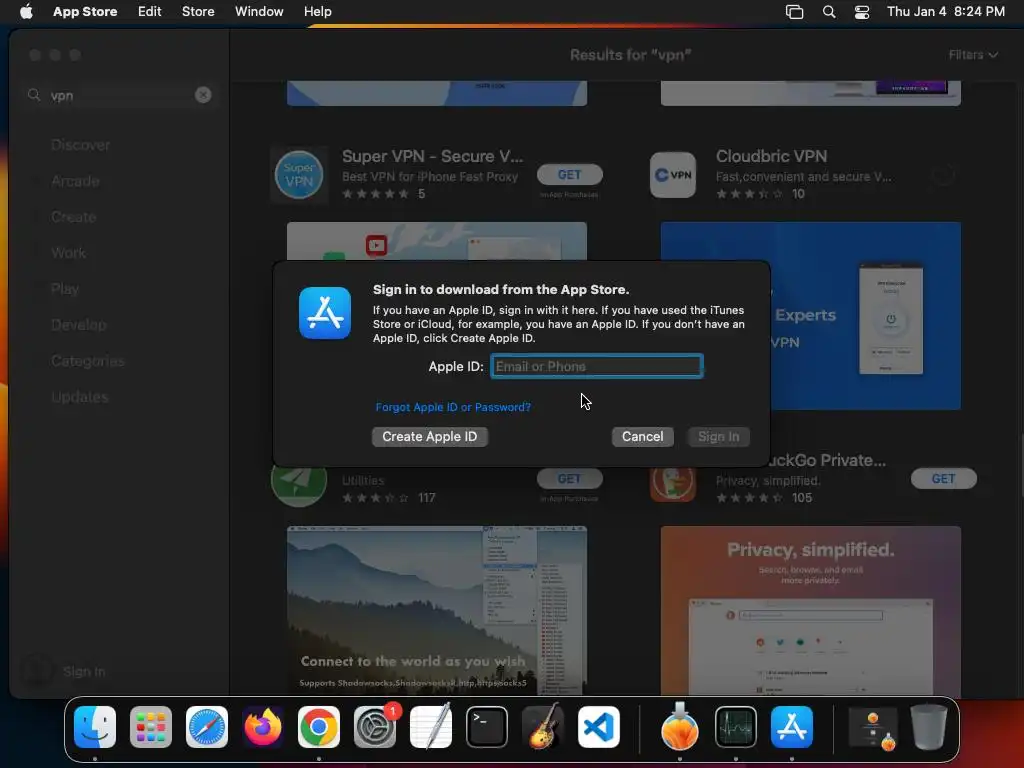Open the orange installer app in the Dock

[680, 727]
